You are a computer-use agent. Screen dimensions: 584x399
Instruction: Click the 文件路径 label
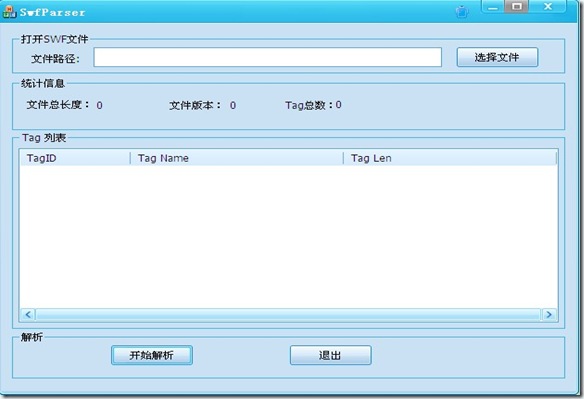tap(55, 58)
